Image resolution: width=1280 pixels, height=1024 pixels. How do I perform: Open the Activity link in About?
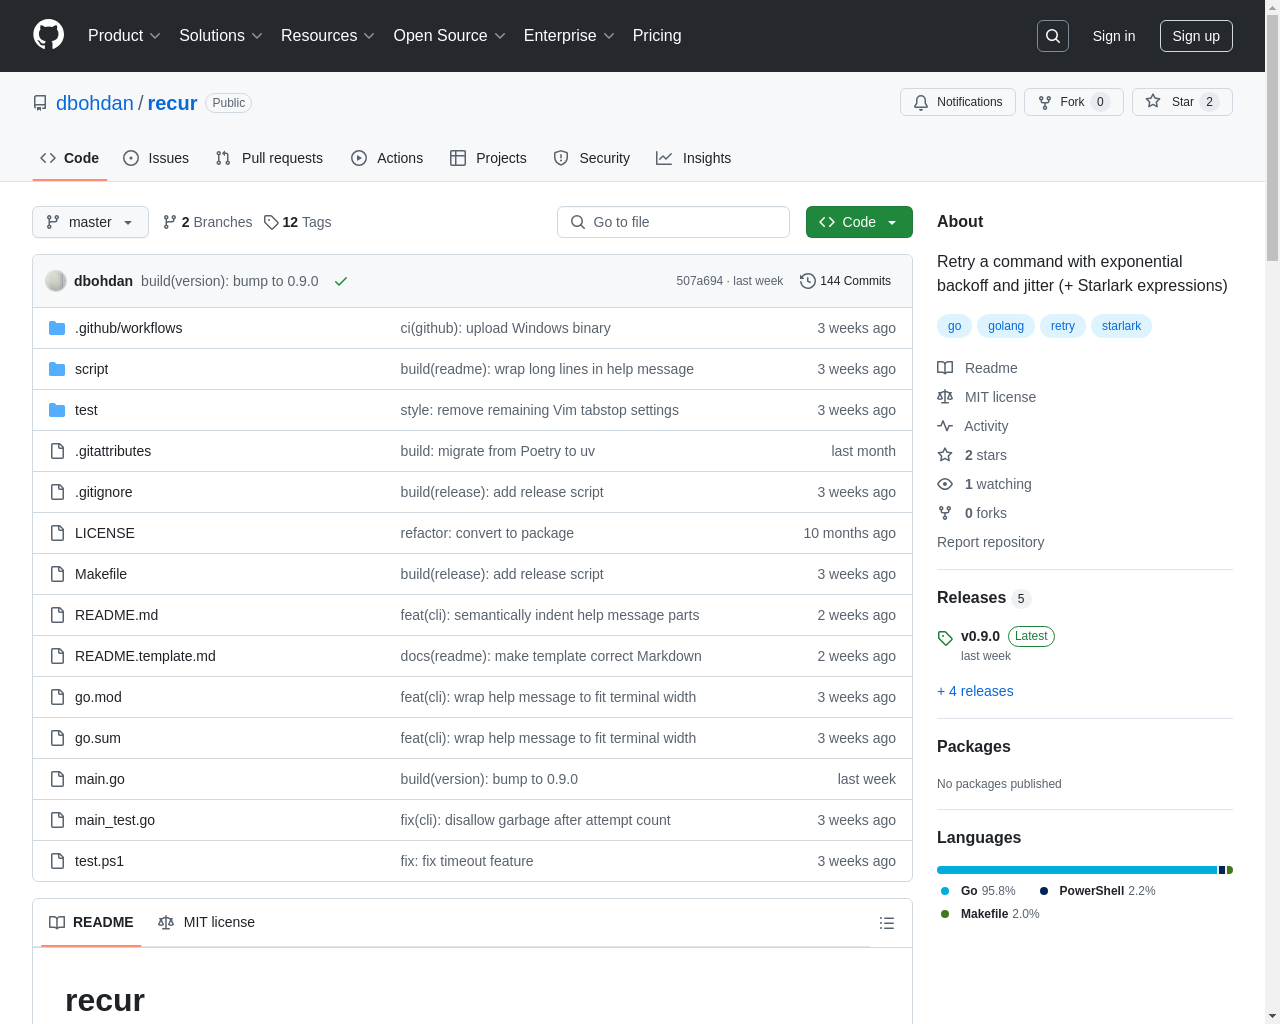[x=972, y=426]
